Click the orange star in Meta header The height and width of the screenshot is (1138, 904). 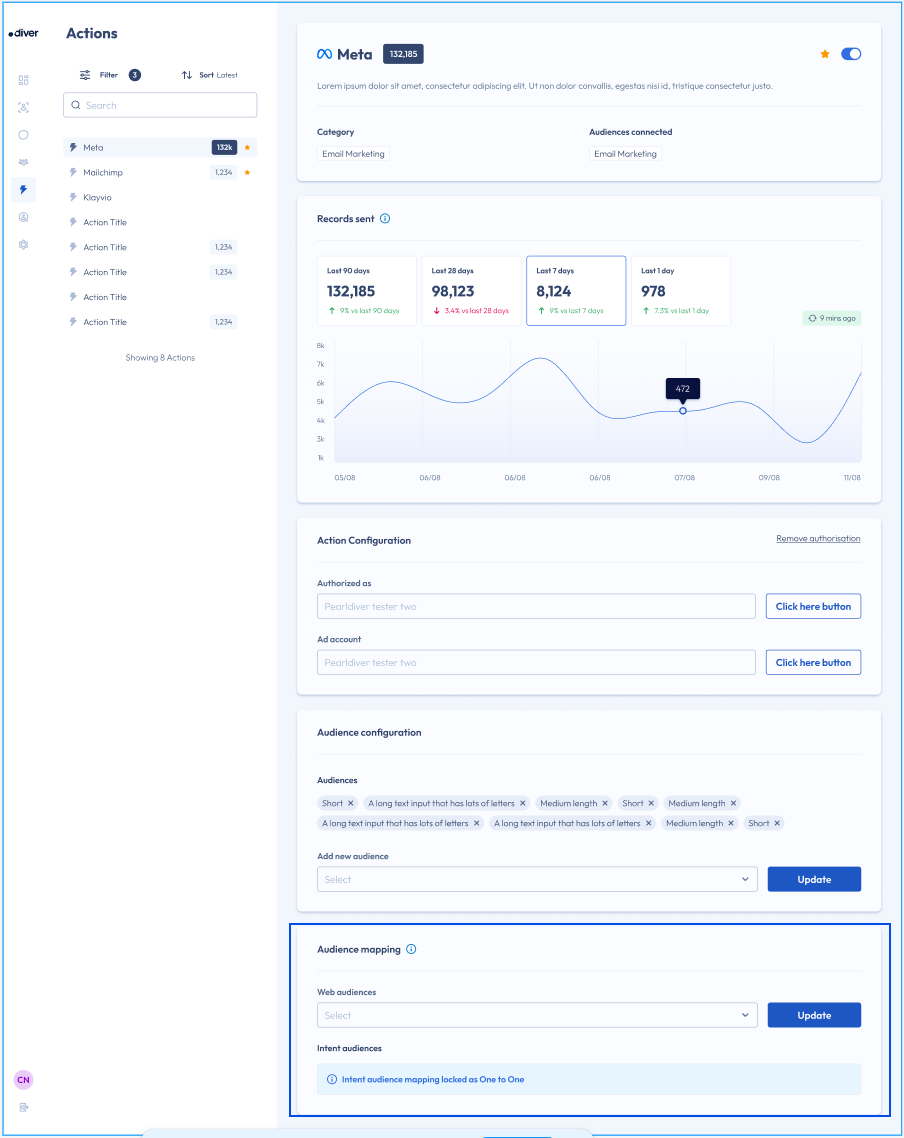(x=825, y=54)
